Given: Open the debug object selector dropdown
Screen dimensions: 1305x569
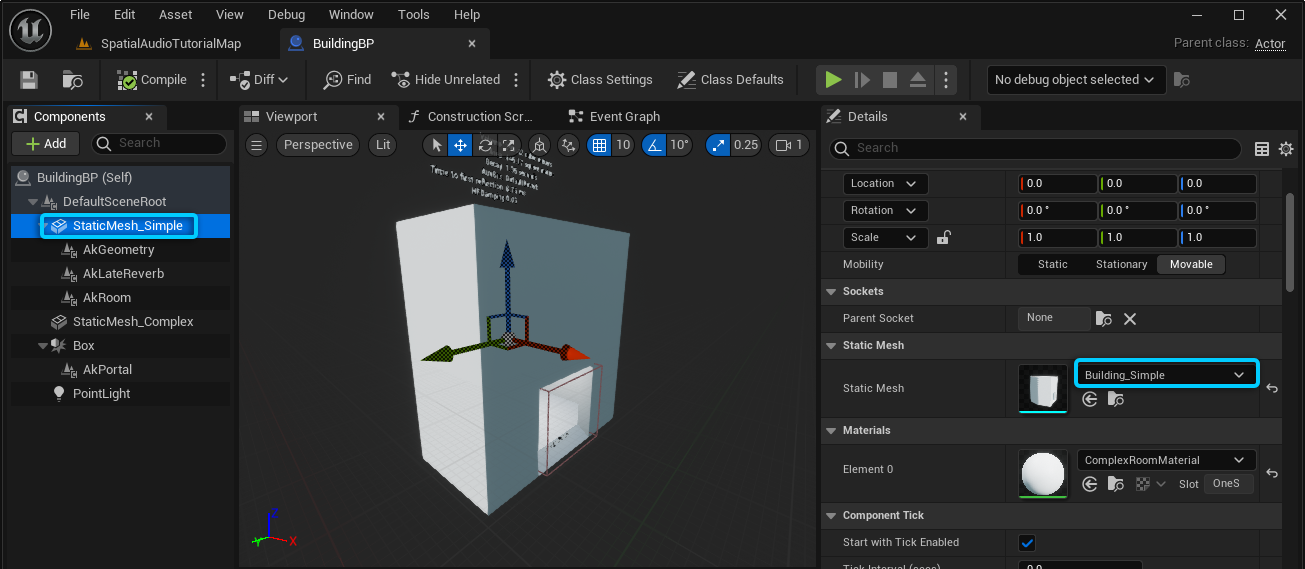Looking at the screenshot, I should point(1074,80).
